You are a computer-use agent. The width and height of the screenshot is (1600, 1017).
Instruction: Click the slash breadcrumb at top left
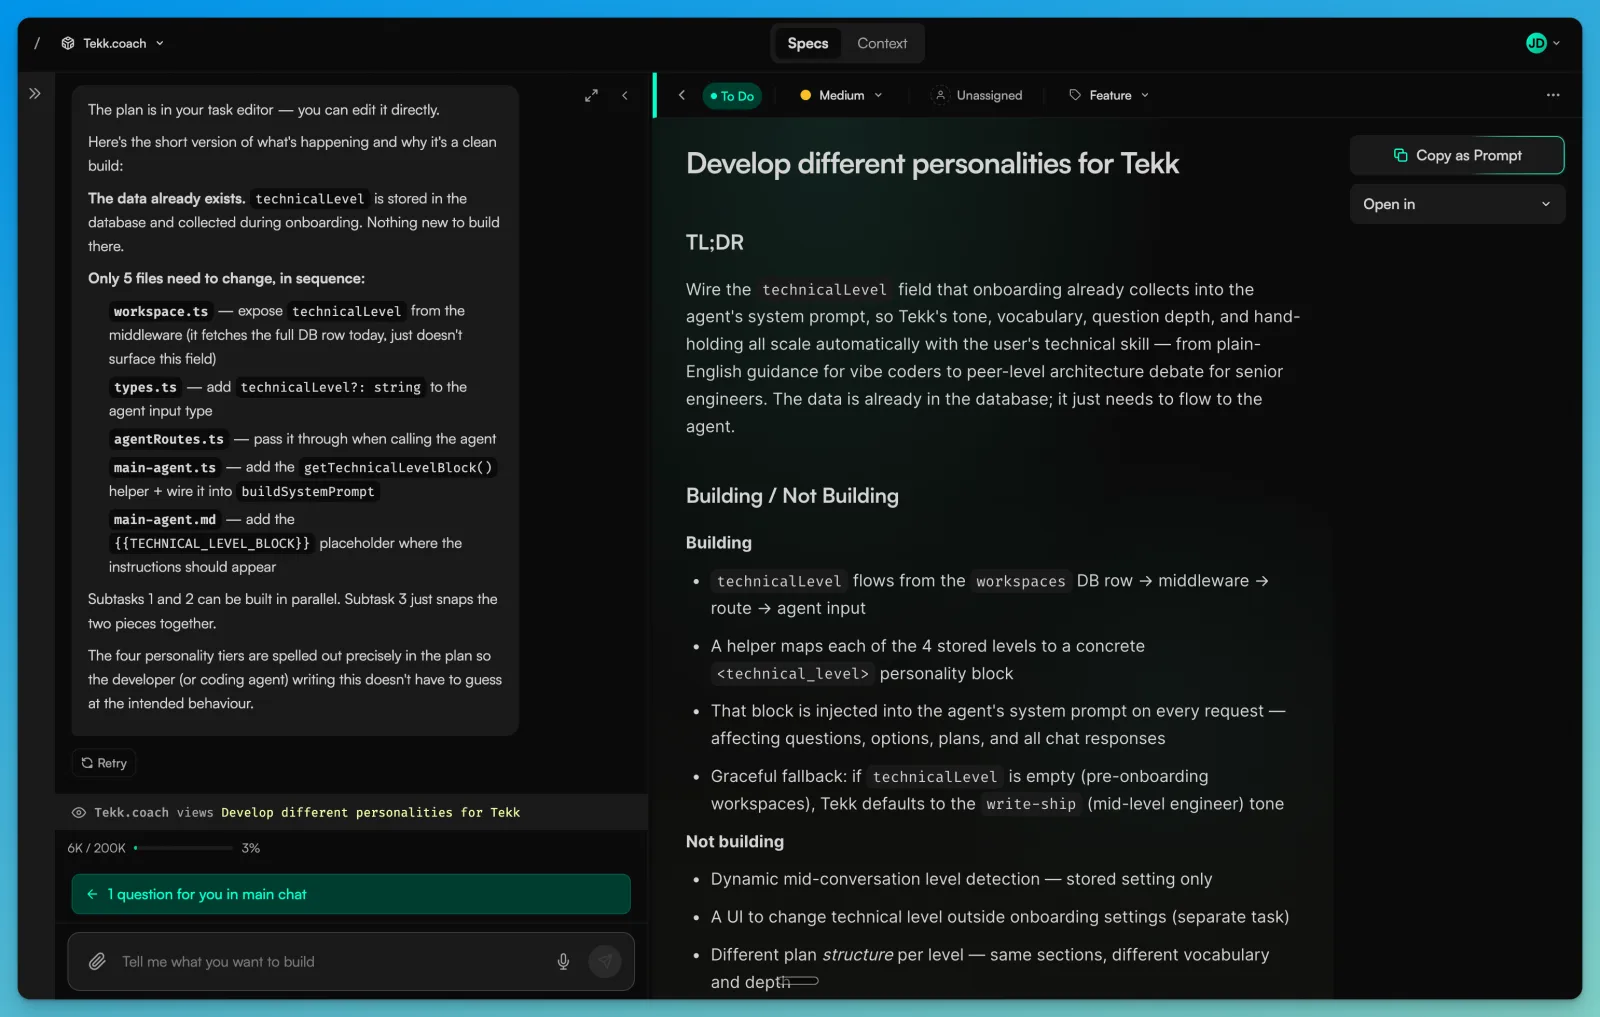pyautogui.click(x=37, y=43)
